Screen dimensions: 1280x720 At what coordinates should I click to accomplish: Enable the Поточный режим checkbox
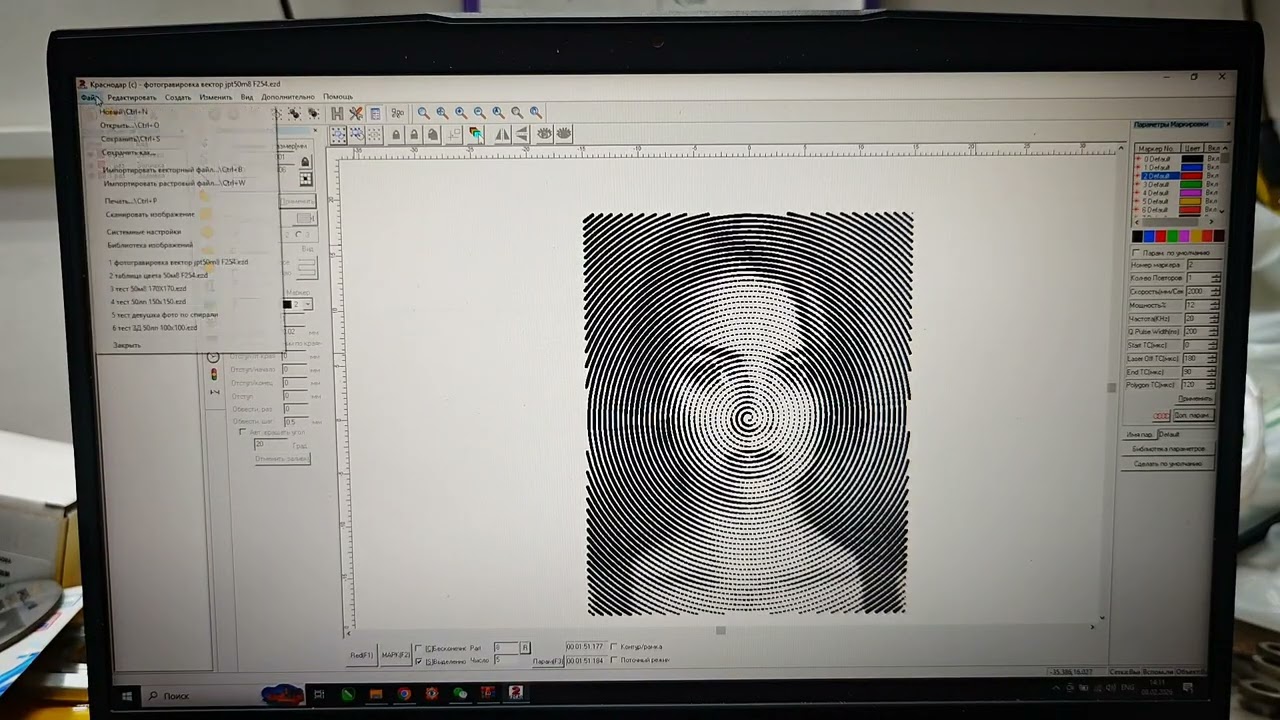pos(613,660)
